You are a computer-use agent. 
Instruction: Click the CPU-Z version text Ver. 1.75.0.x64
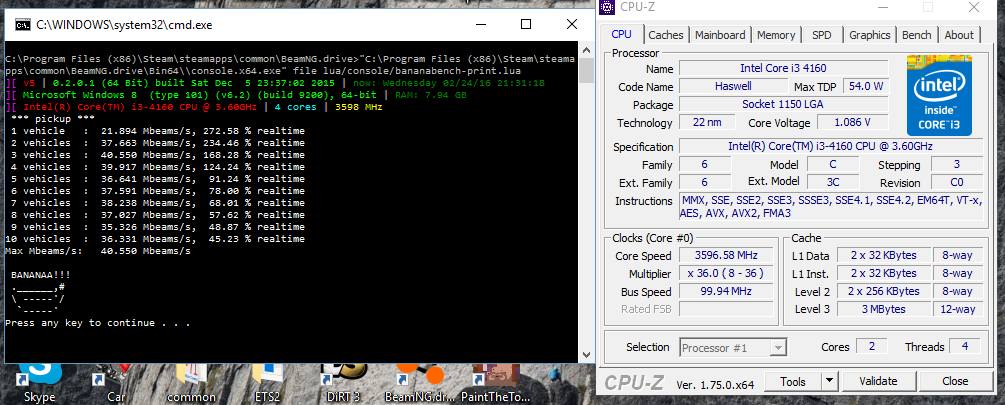(x=715, y=384)
